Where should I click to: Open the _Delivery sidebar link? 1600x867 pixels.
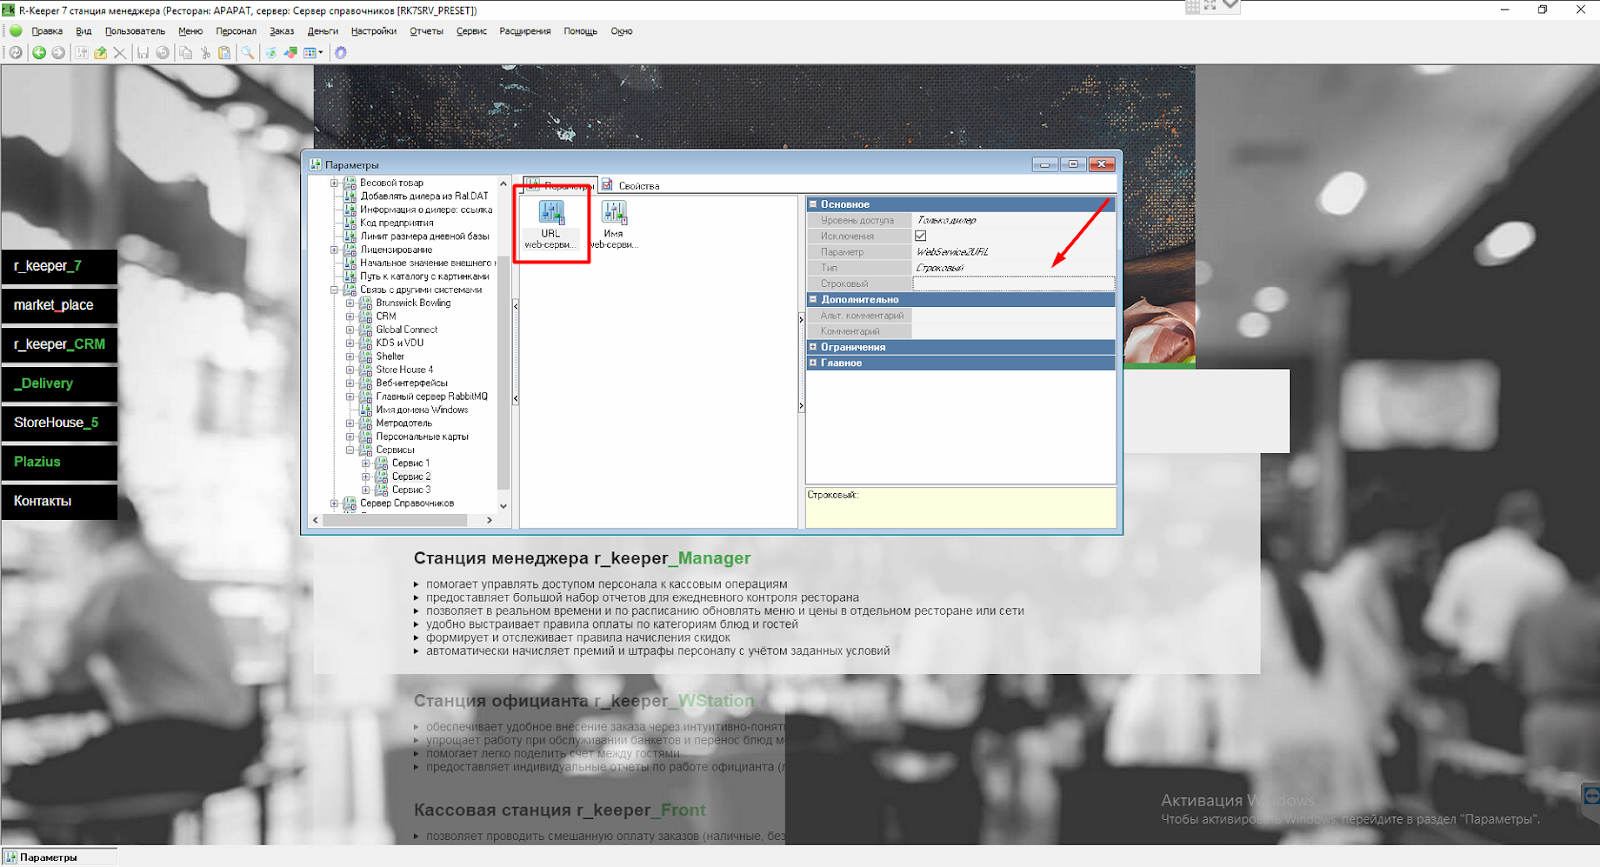pos(59,383)
